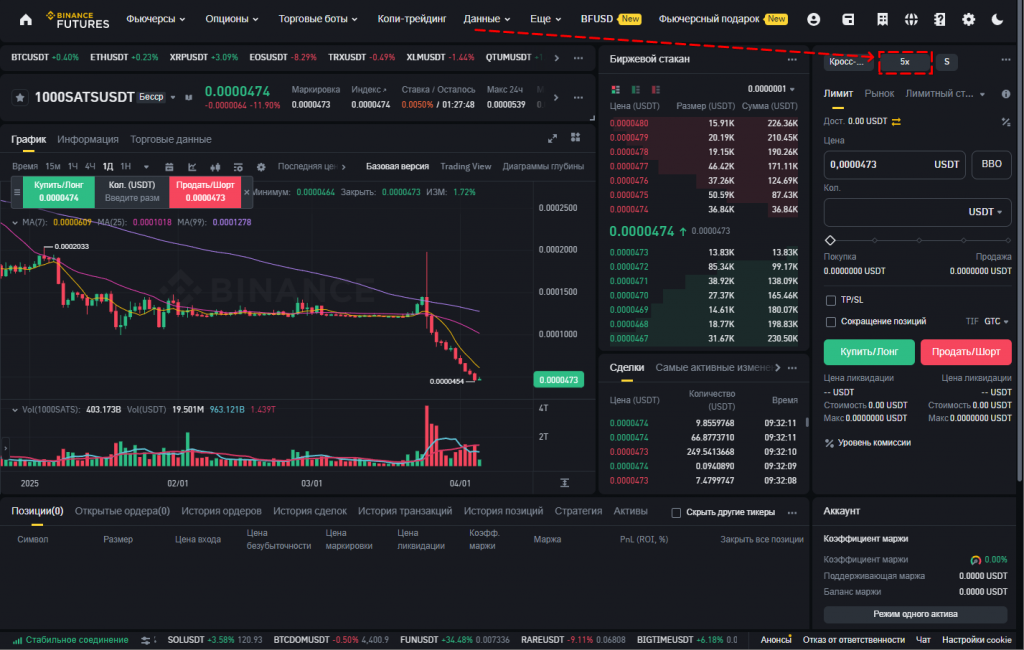Open the Активы tab
The width and height of the screenshot is (1024, 650).
point(630,512)
